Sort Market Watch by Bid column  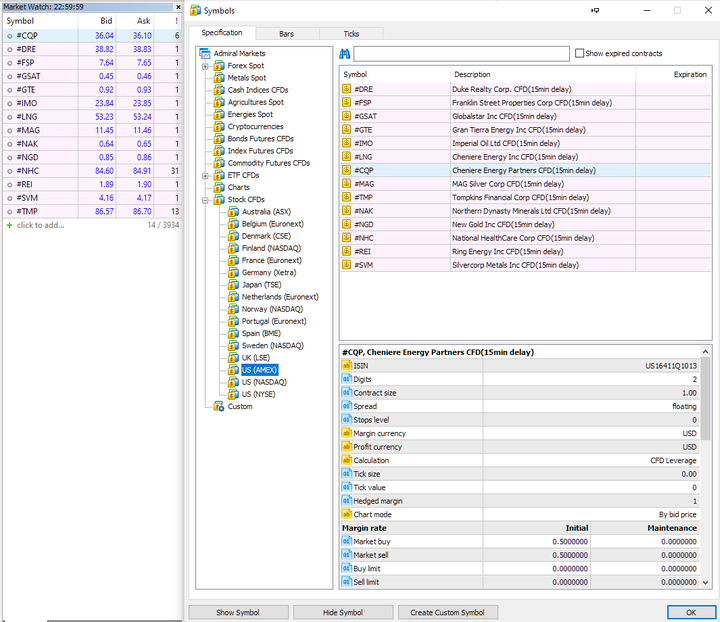click(x=97, y=21)
